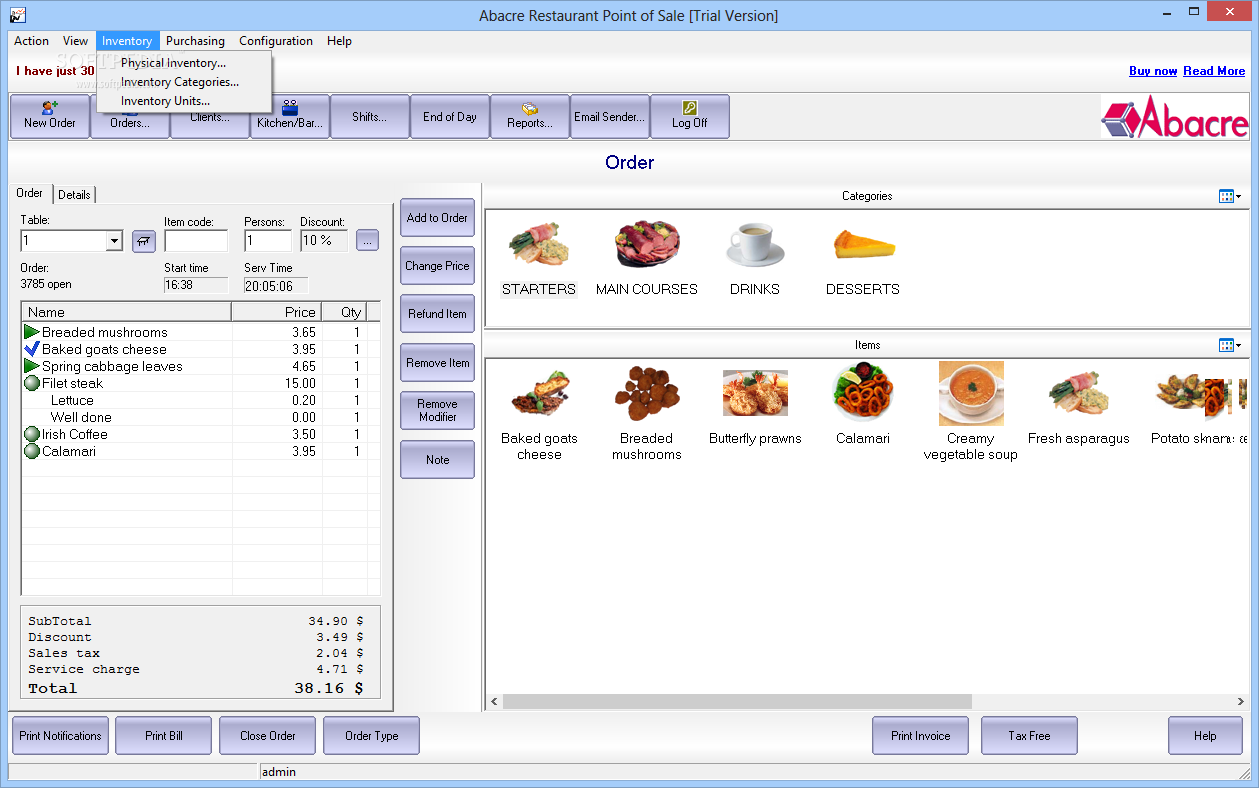
Task: Click the Note button
Action: 437,460
